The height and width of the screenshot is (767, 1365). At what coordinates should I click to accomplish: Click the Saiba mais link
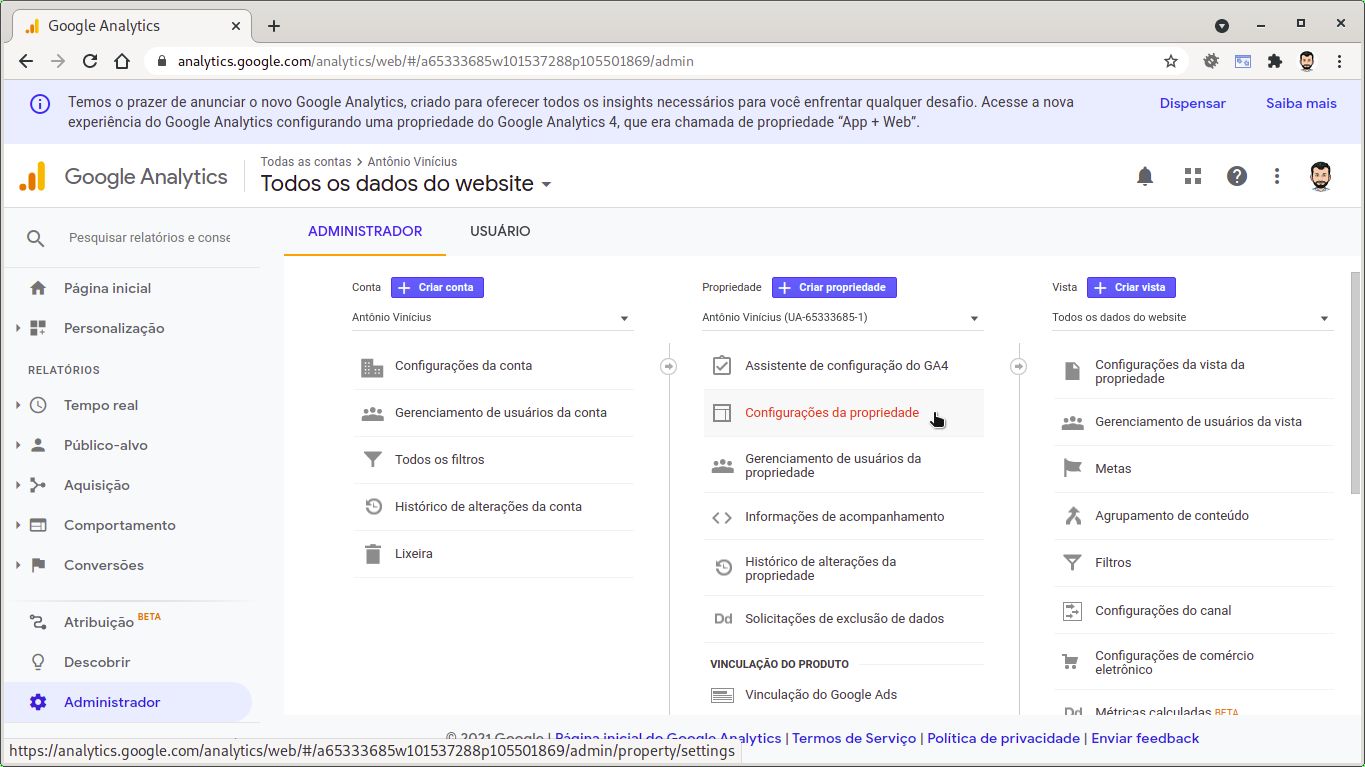coord(1301,103)
